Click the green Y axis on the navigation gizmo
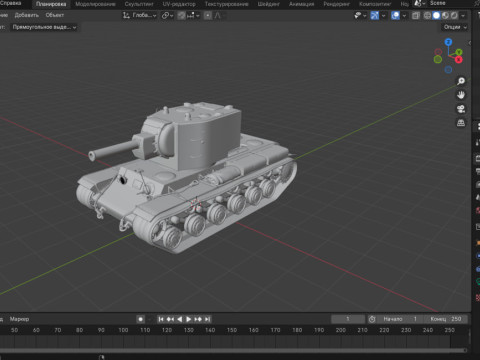480x360 pixels. pos(459,52)
